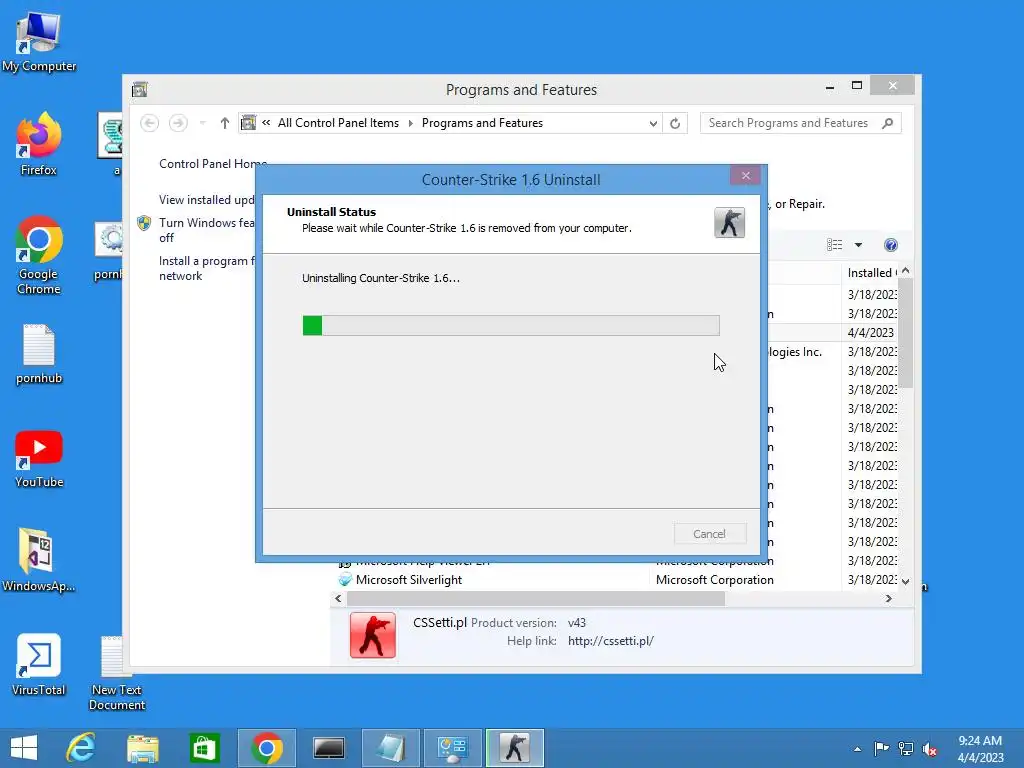Switch to the Control Panel taskbar button
This screenshot has height=768, width=1024.
(x=453, y=748)
